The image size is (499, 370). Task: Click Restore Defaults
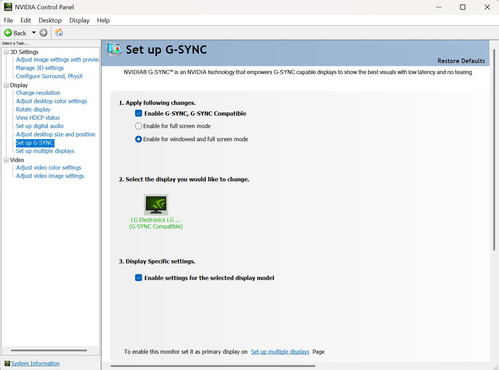(x=461, y=61)
